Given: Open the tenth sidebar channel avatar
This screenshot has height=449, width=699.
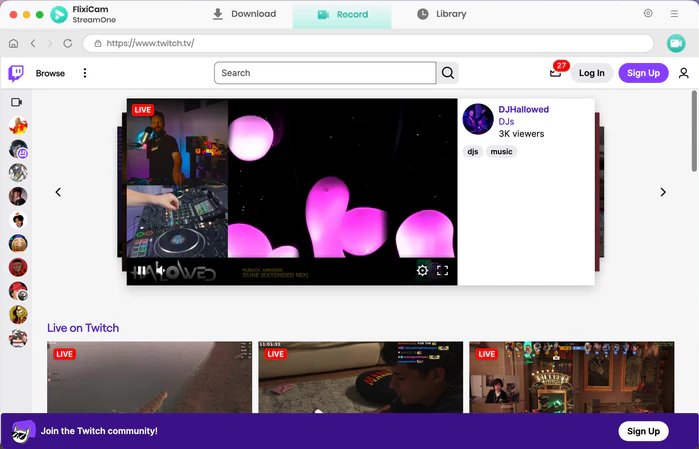Looking at the screenshot, I should [x=18, y=338].
